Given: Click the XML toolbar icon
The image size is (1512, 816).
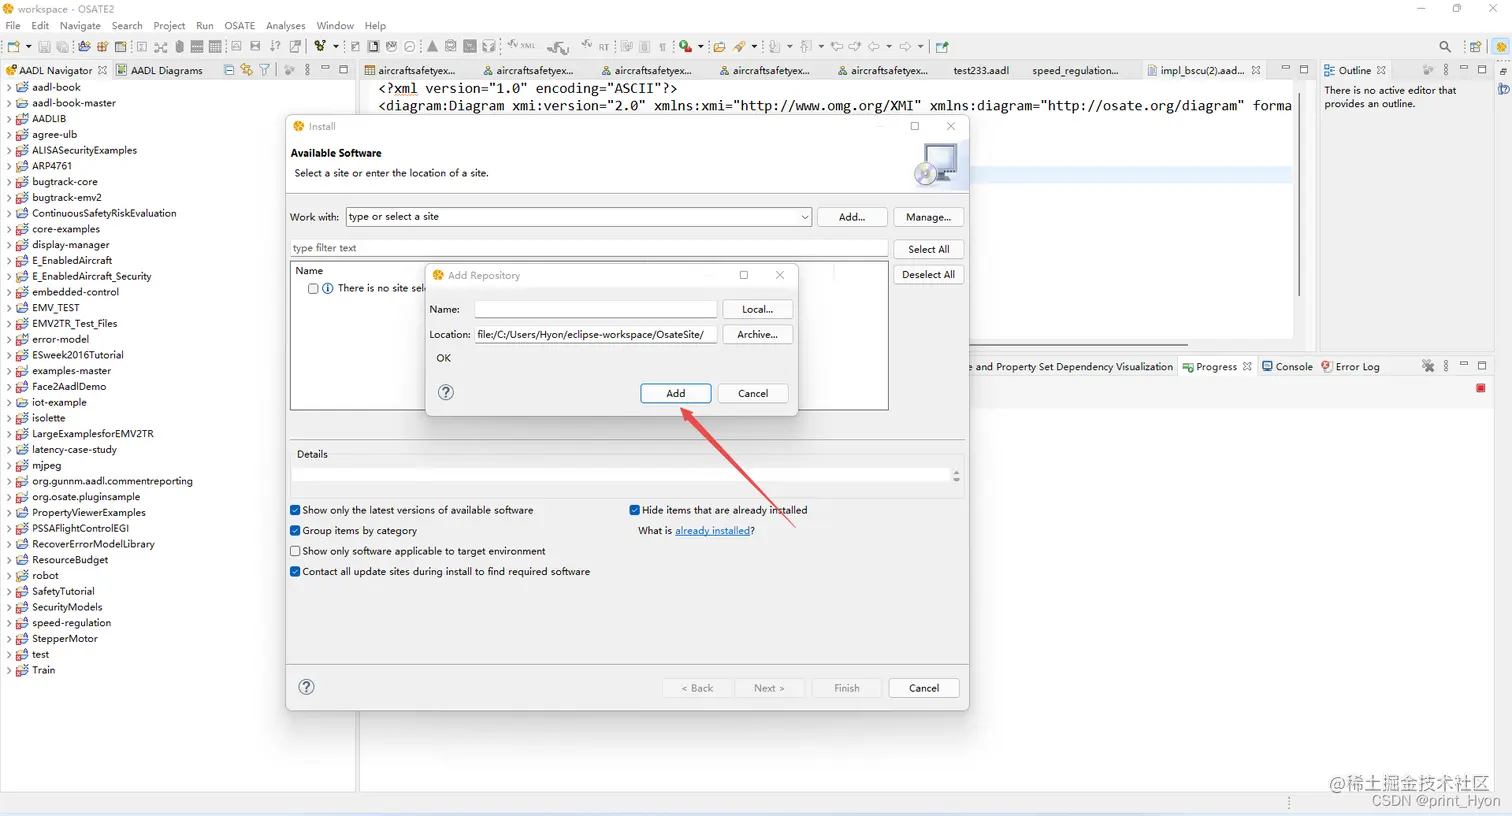Looking at the screenshot, I should [x=521, y=45].
